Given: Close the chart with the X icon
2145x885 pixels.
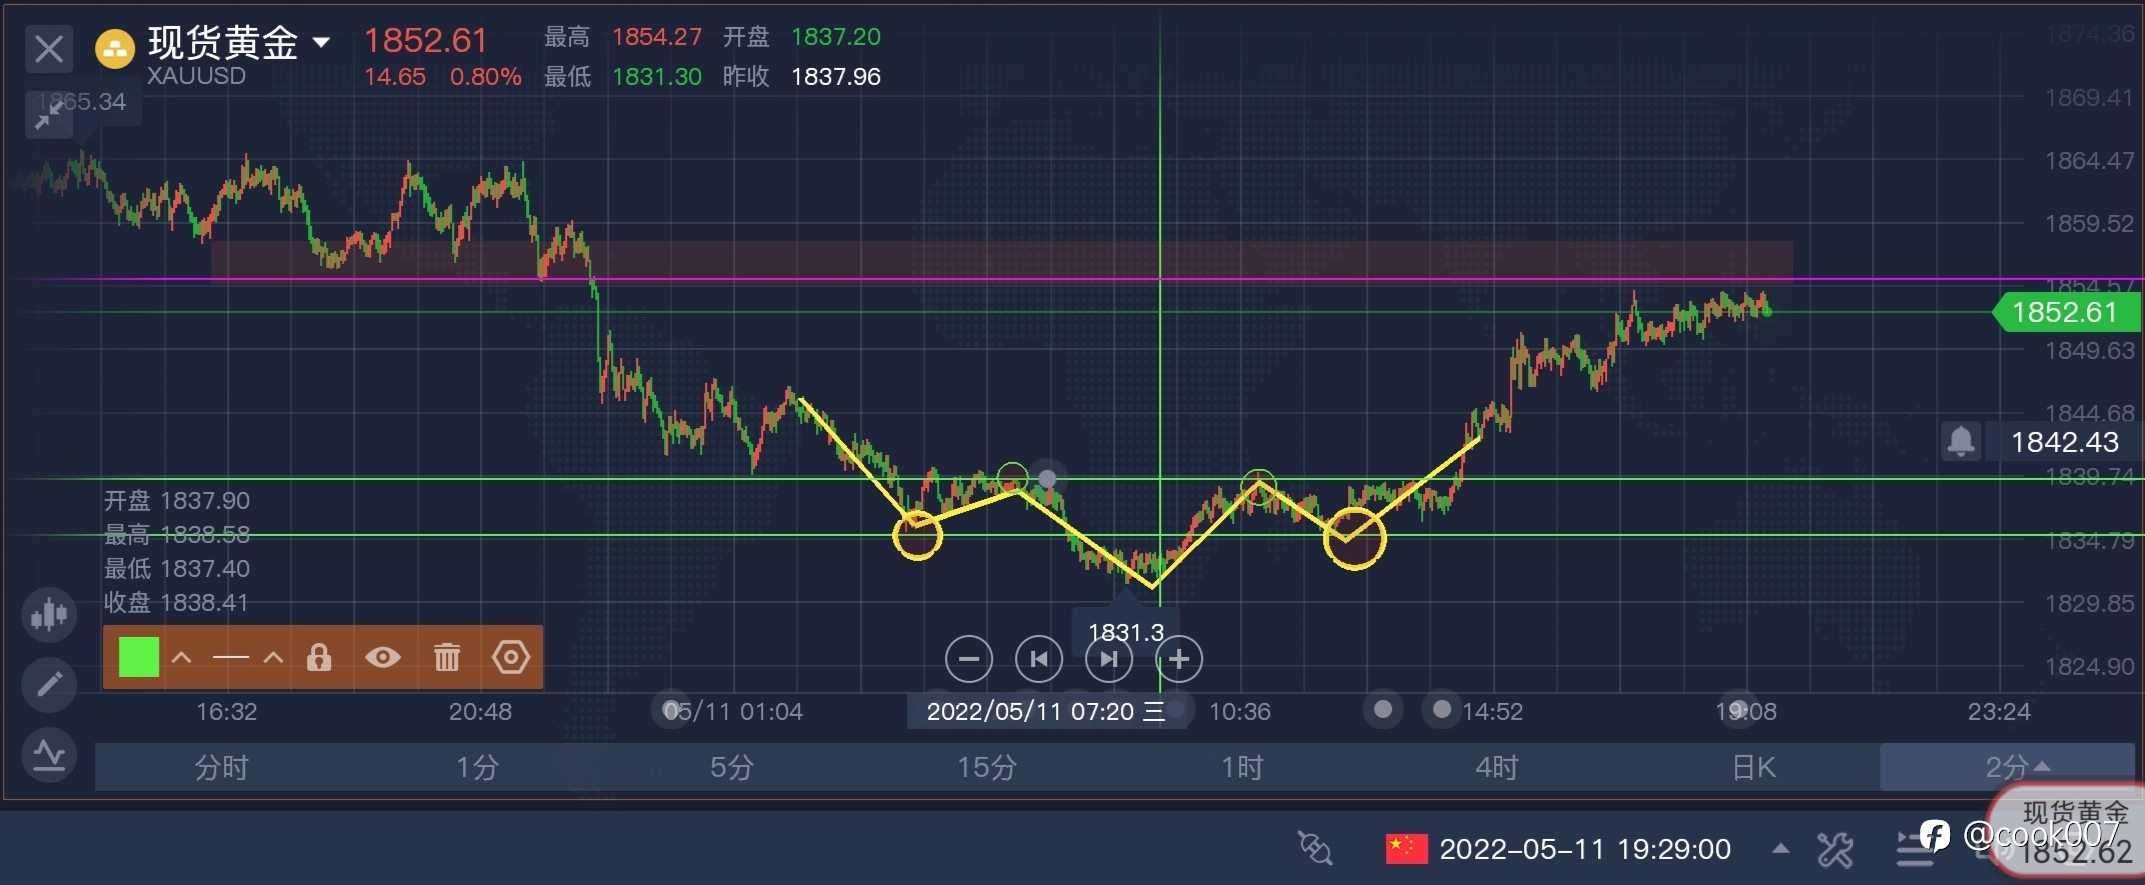Looking at the screenshot, I should [x=49, y=49].
